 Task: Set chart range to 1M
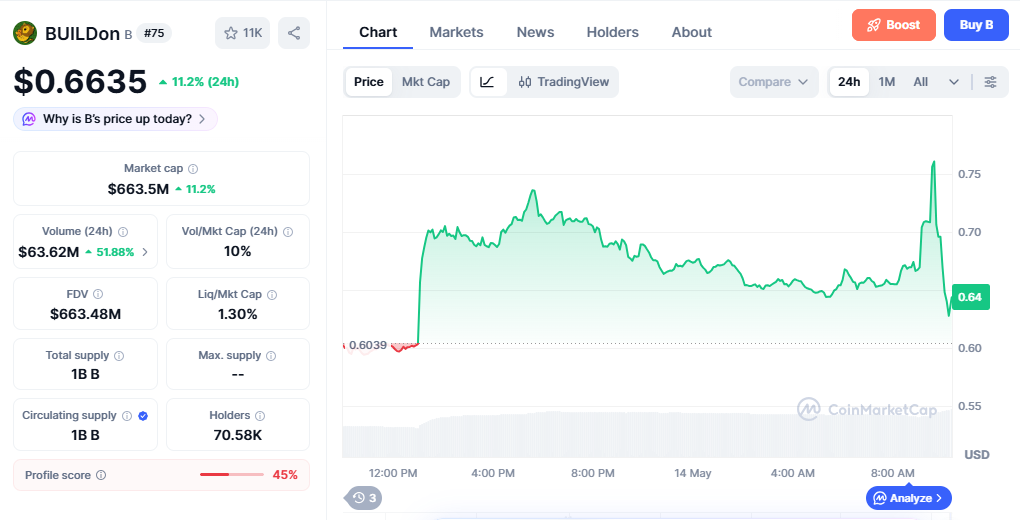[887, 82]
